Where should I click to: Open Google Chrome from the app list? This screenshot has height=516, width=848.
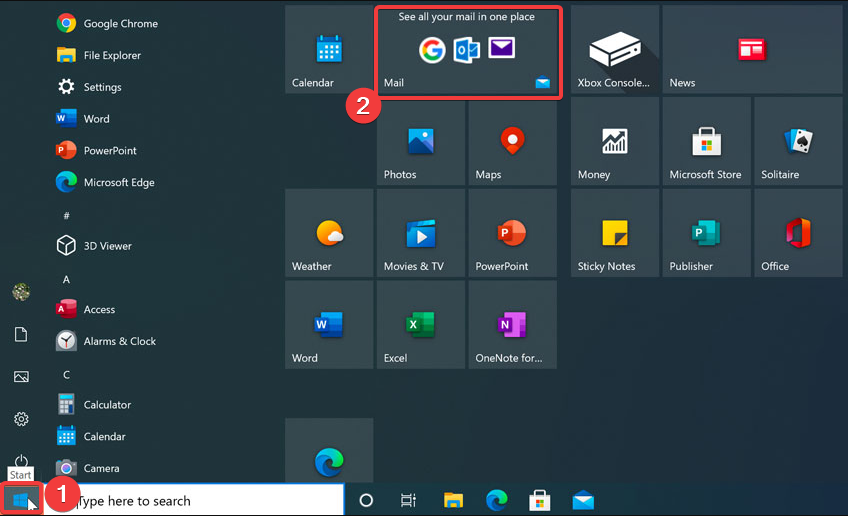click(x=107, y=23)
